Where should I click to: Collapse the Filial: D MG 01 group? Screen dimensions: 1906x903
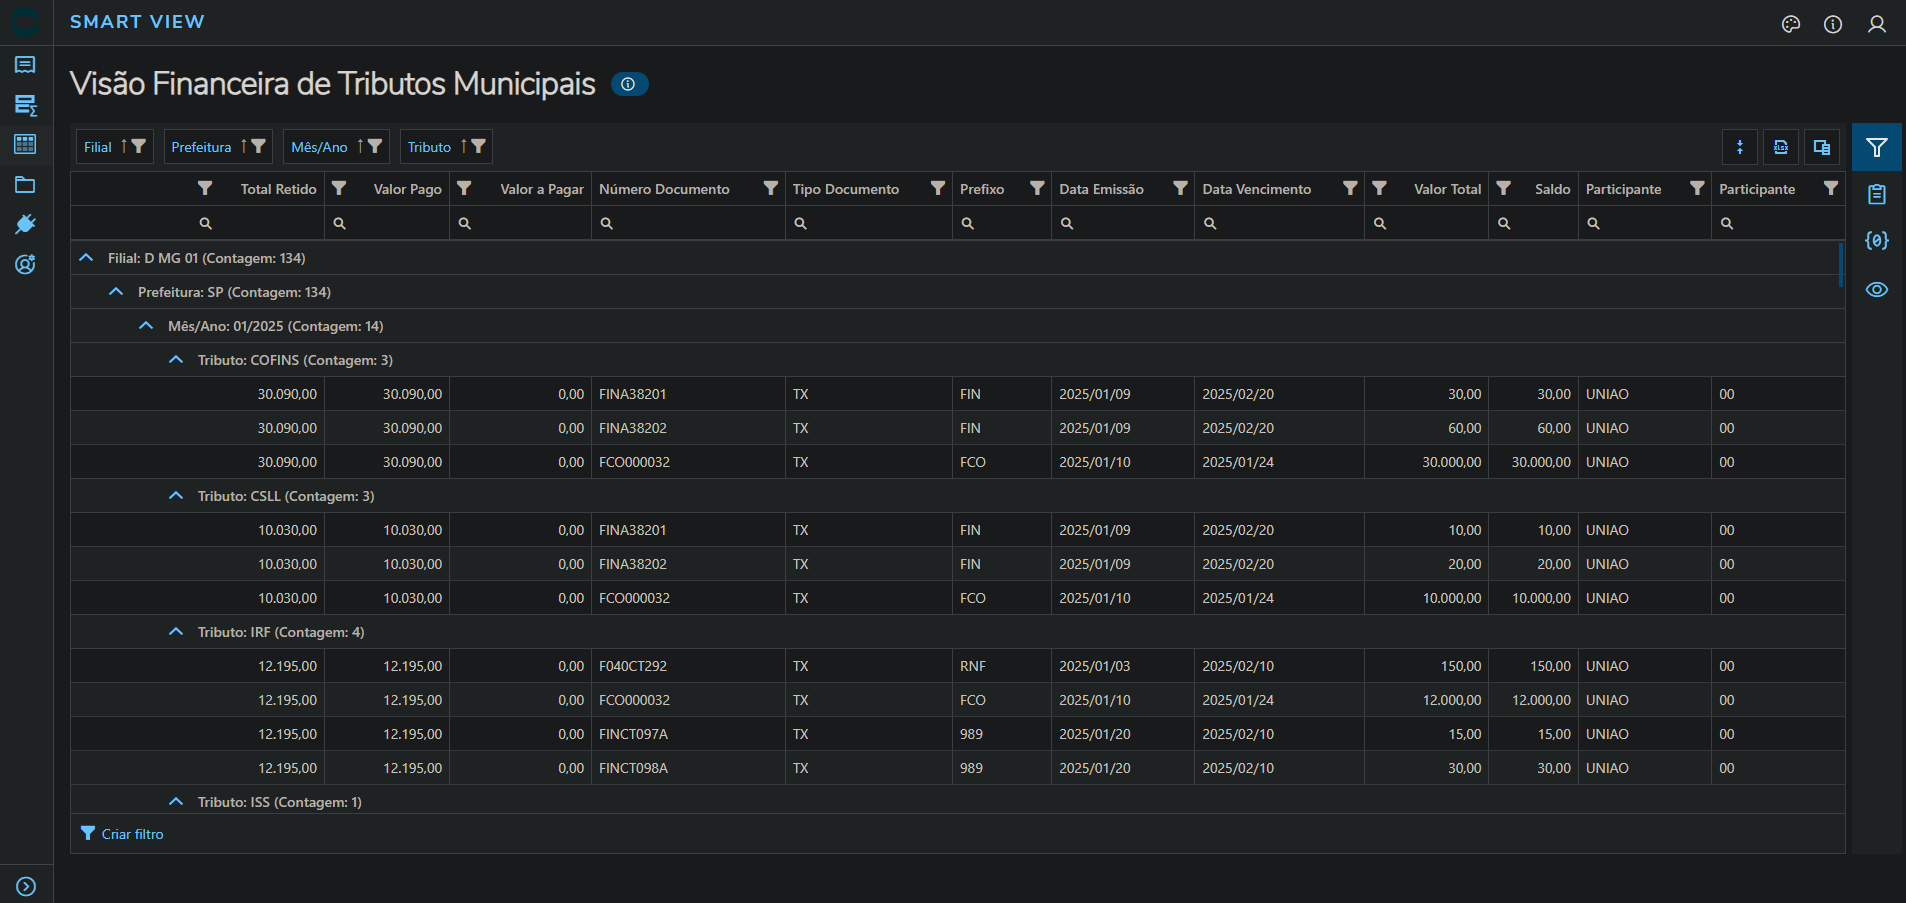[x=87, y=258]
